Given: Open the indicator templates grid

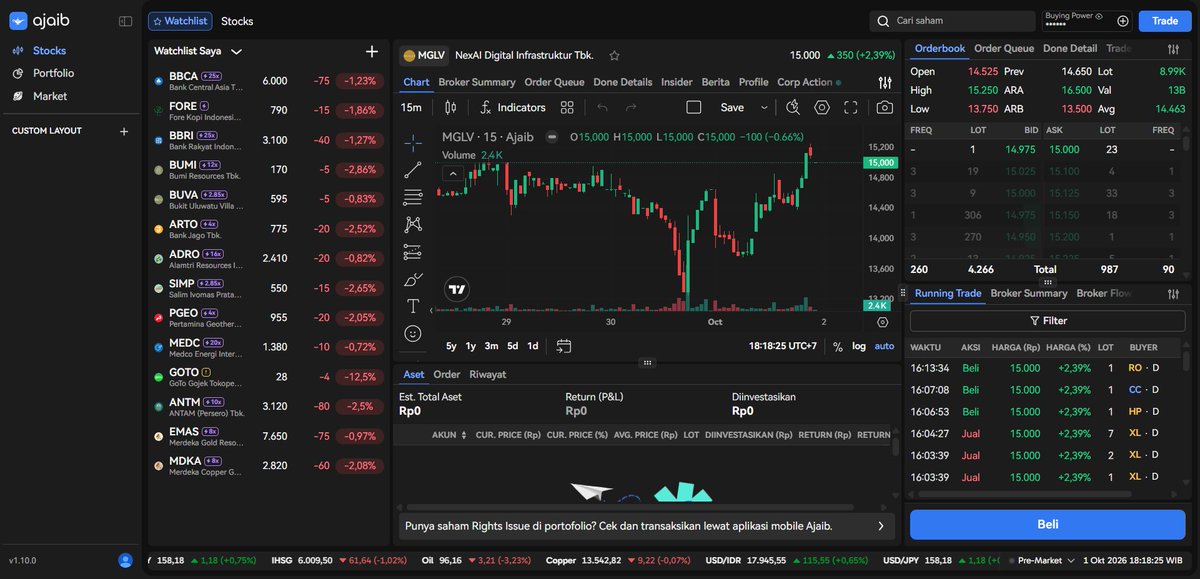Looking at the screenshot, I should (x=567, y=107).
